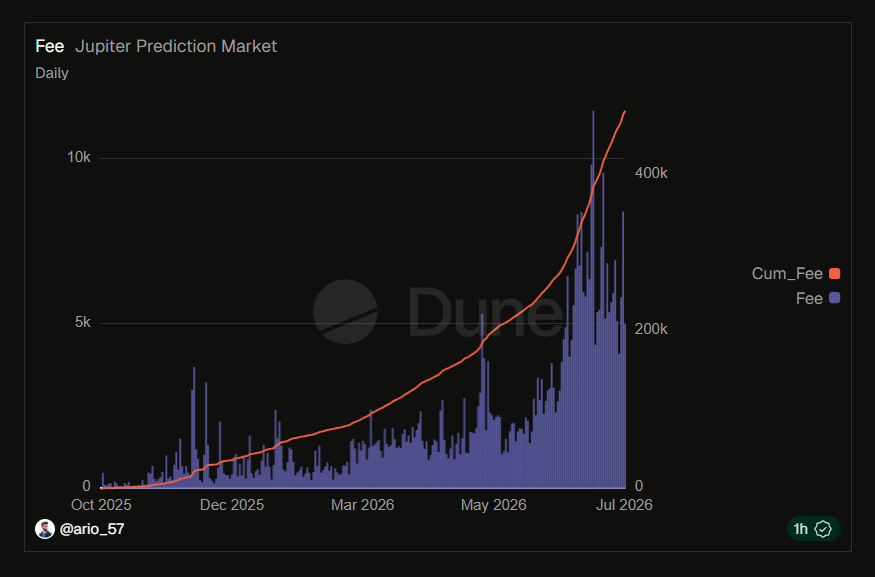Click the Jupiter Prediction Market subtitle
The height and width of the screenshot is (577, 875).
pyautogui.click(x=176, y=46)
